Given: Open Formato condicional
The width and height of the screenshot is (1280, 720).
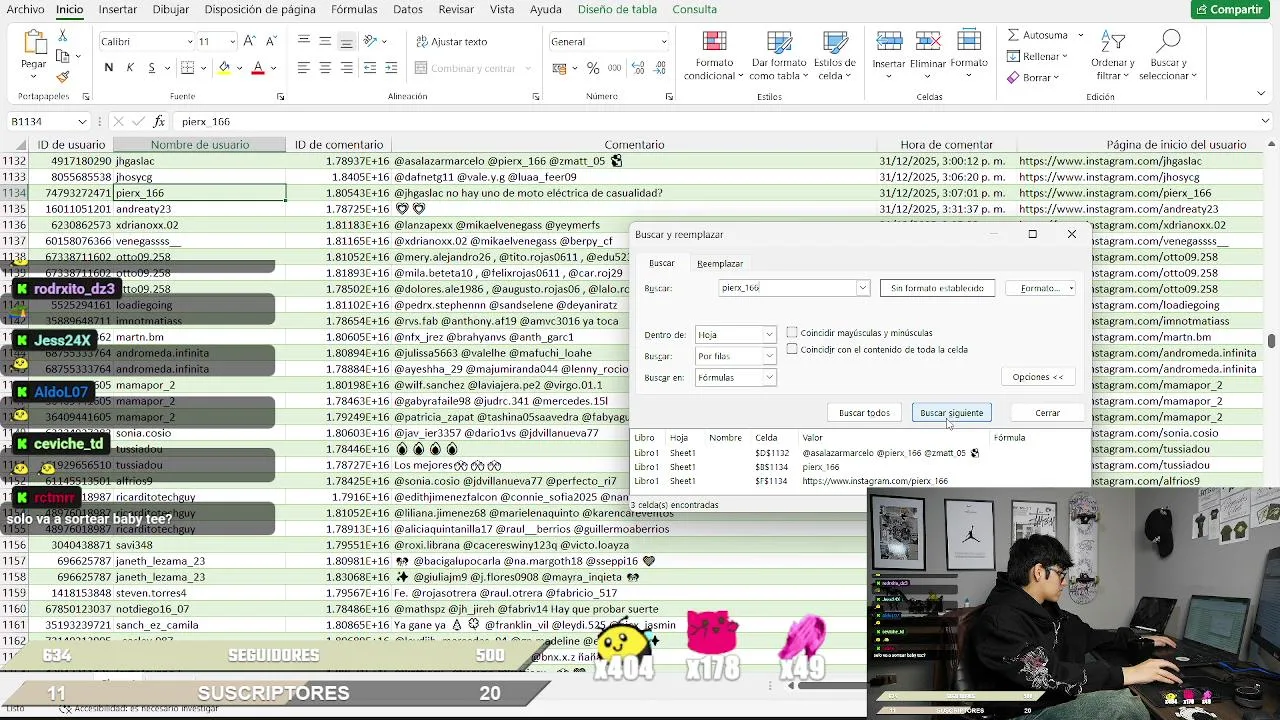Looking at the screenshot, I should (714, 56).
